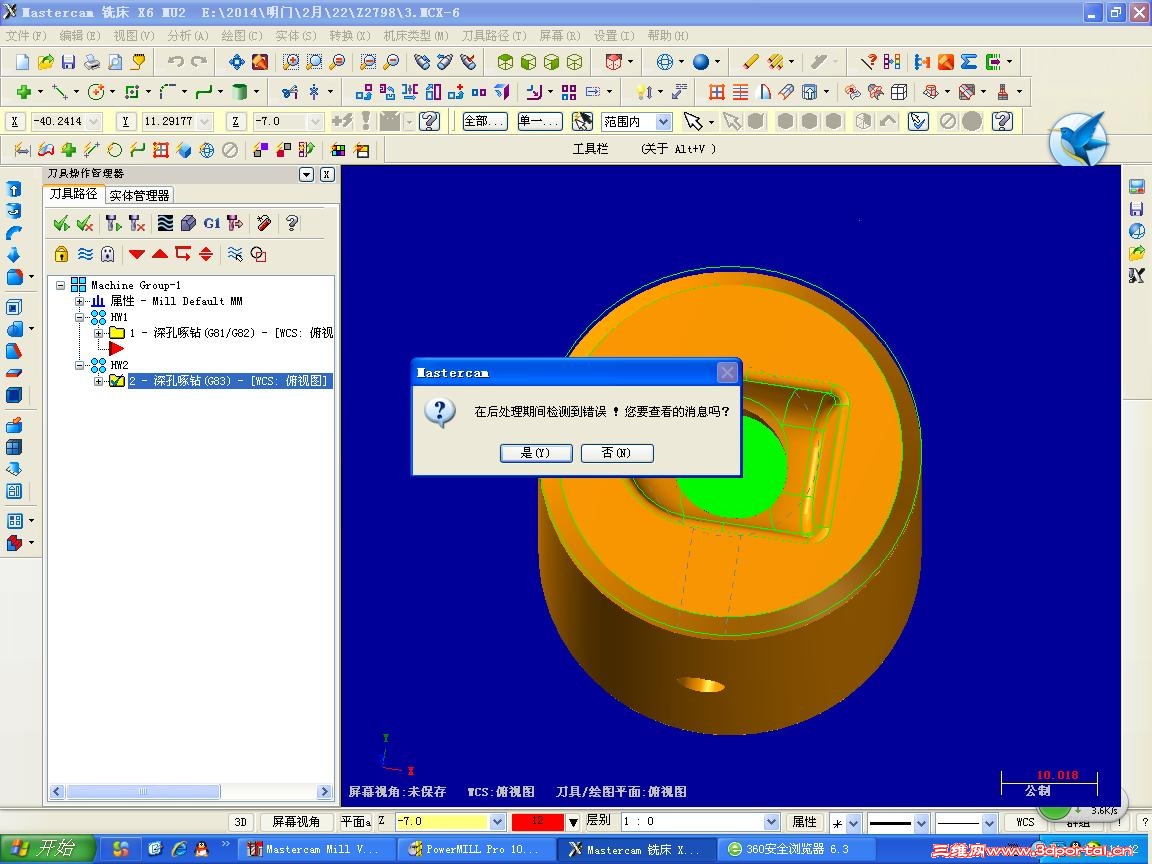The width and height of the screenshot is (1152, 864).
Task: Collapse the HW2 toolpath group
Action: click(79, 365)
